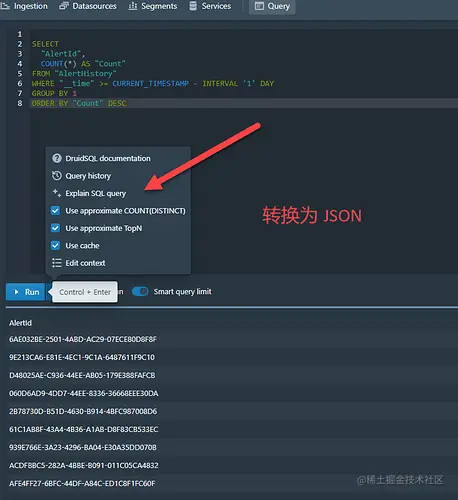
Task: Click line number 1 in the gutter
Action: pos(20,34)
